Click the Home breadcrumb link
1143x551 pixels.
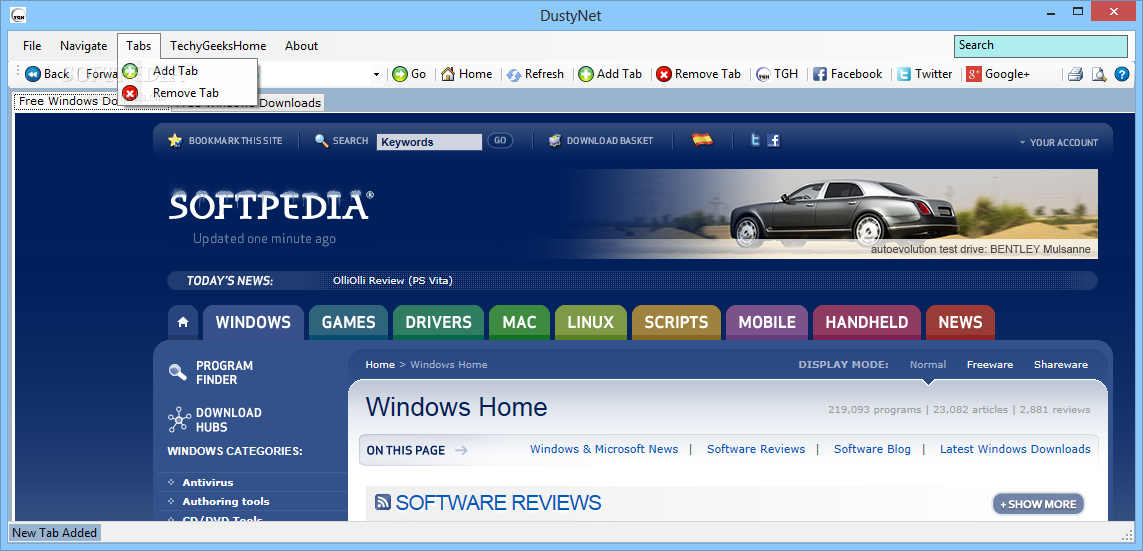point(380,364)
